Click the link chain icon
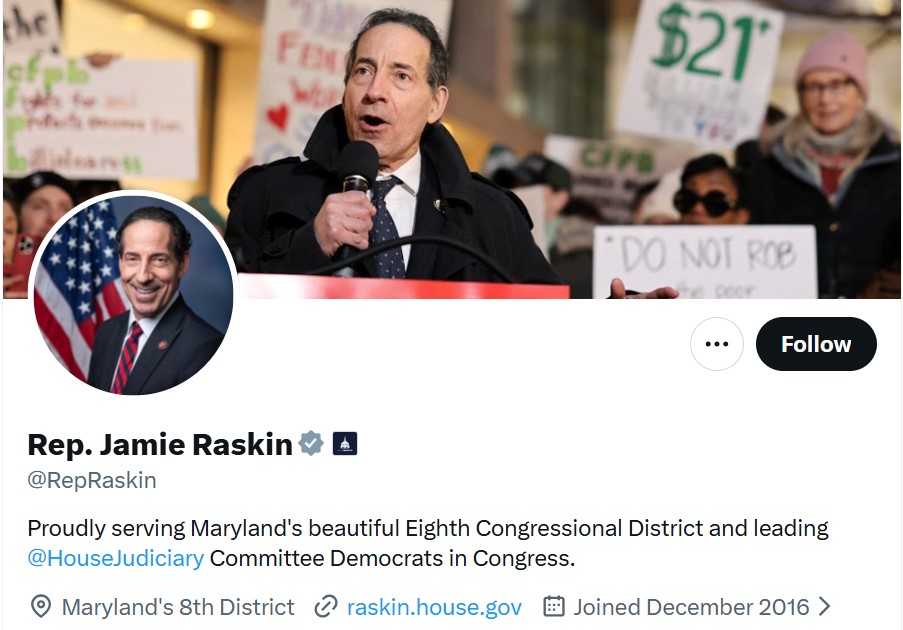Screen dimensions: 903x630 coord(325,607)
